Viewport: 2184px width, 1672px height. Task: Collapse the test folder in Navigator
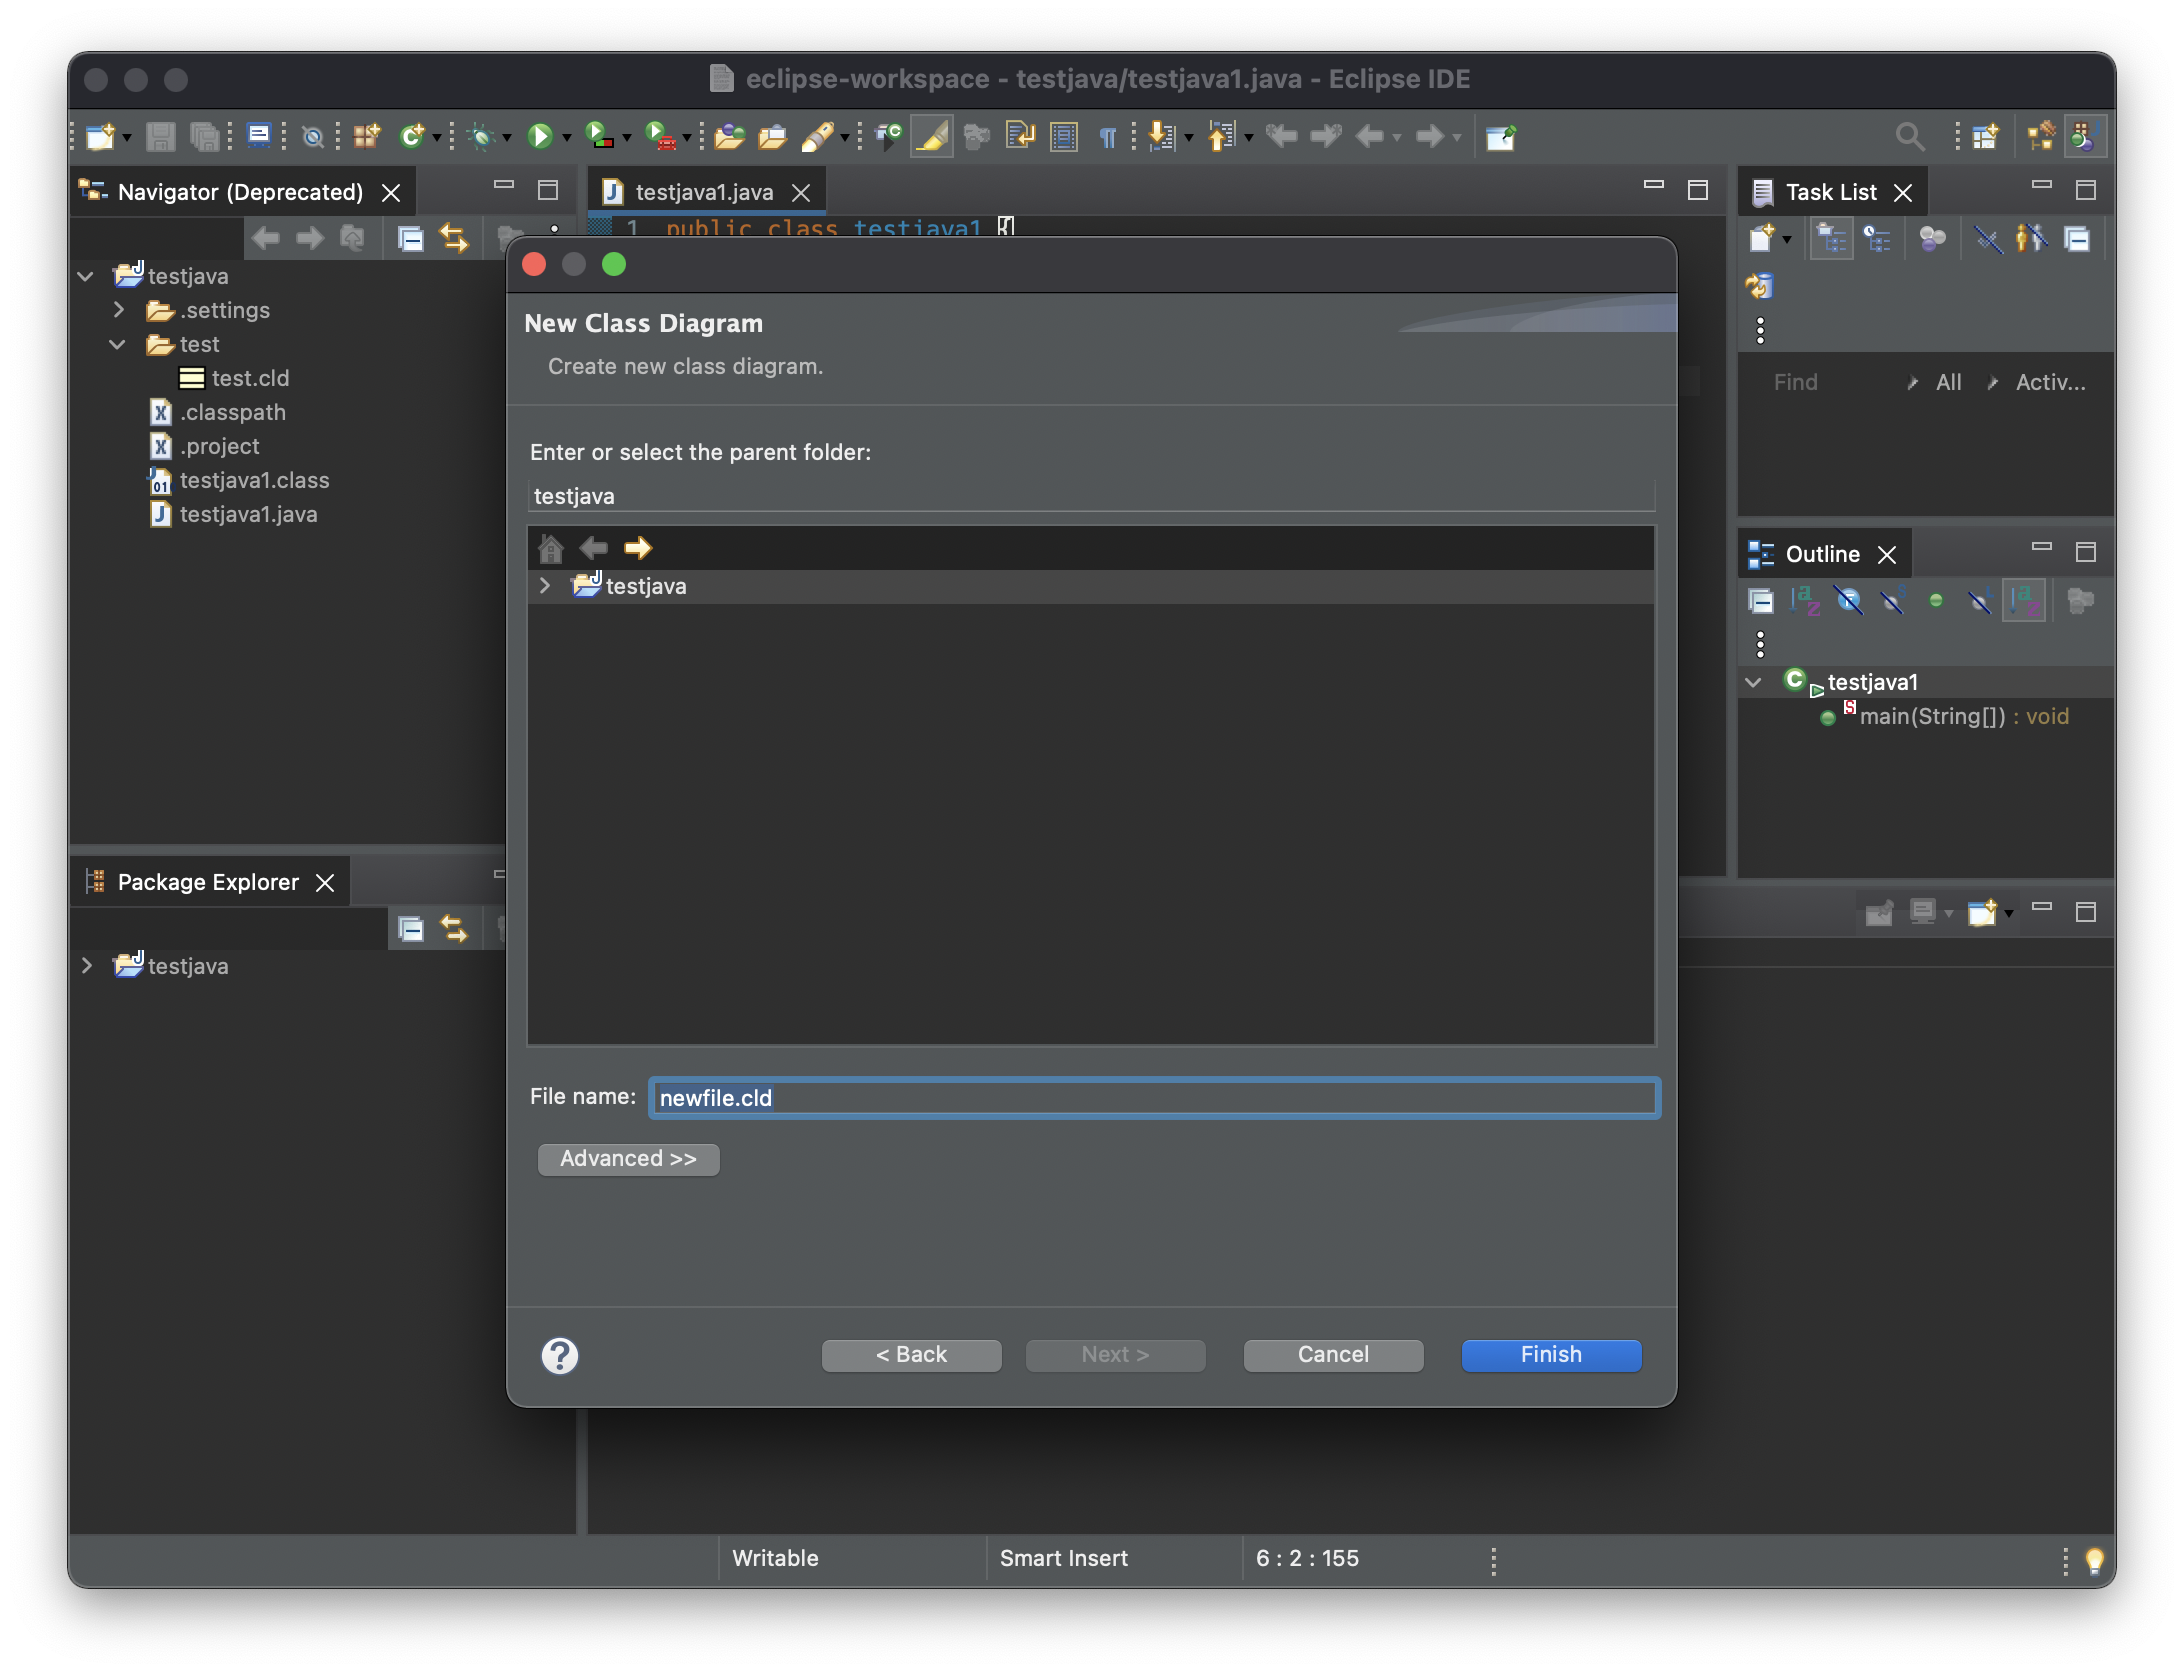click(x=118, y=344)
